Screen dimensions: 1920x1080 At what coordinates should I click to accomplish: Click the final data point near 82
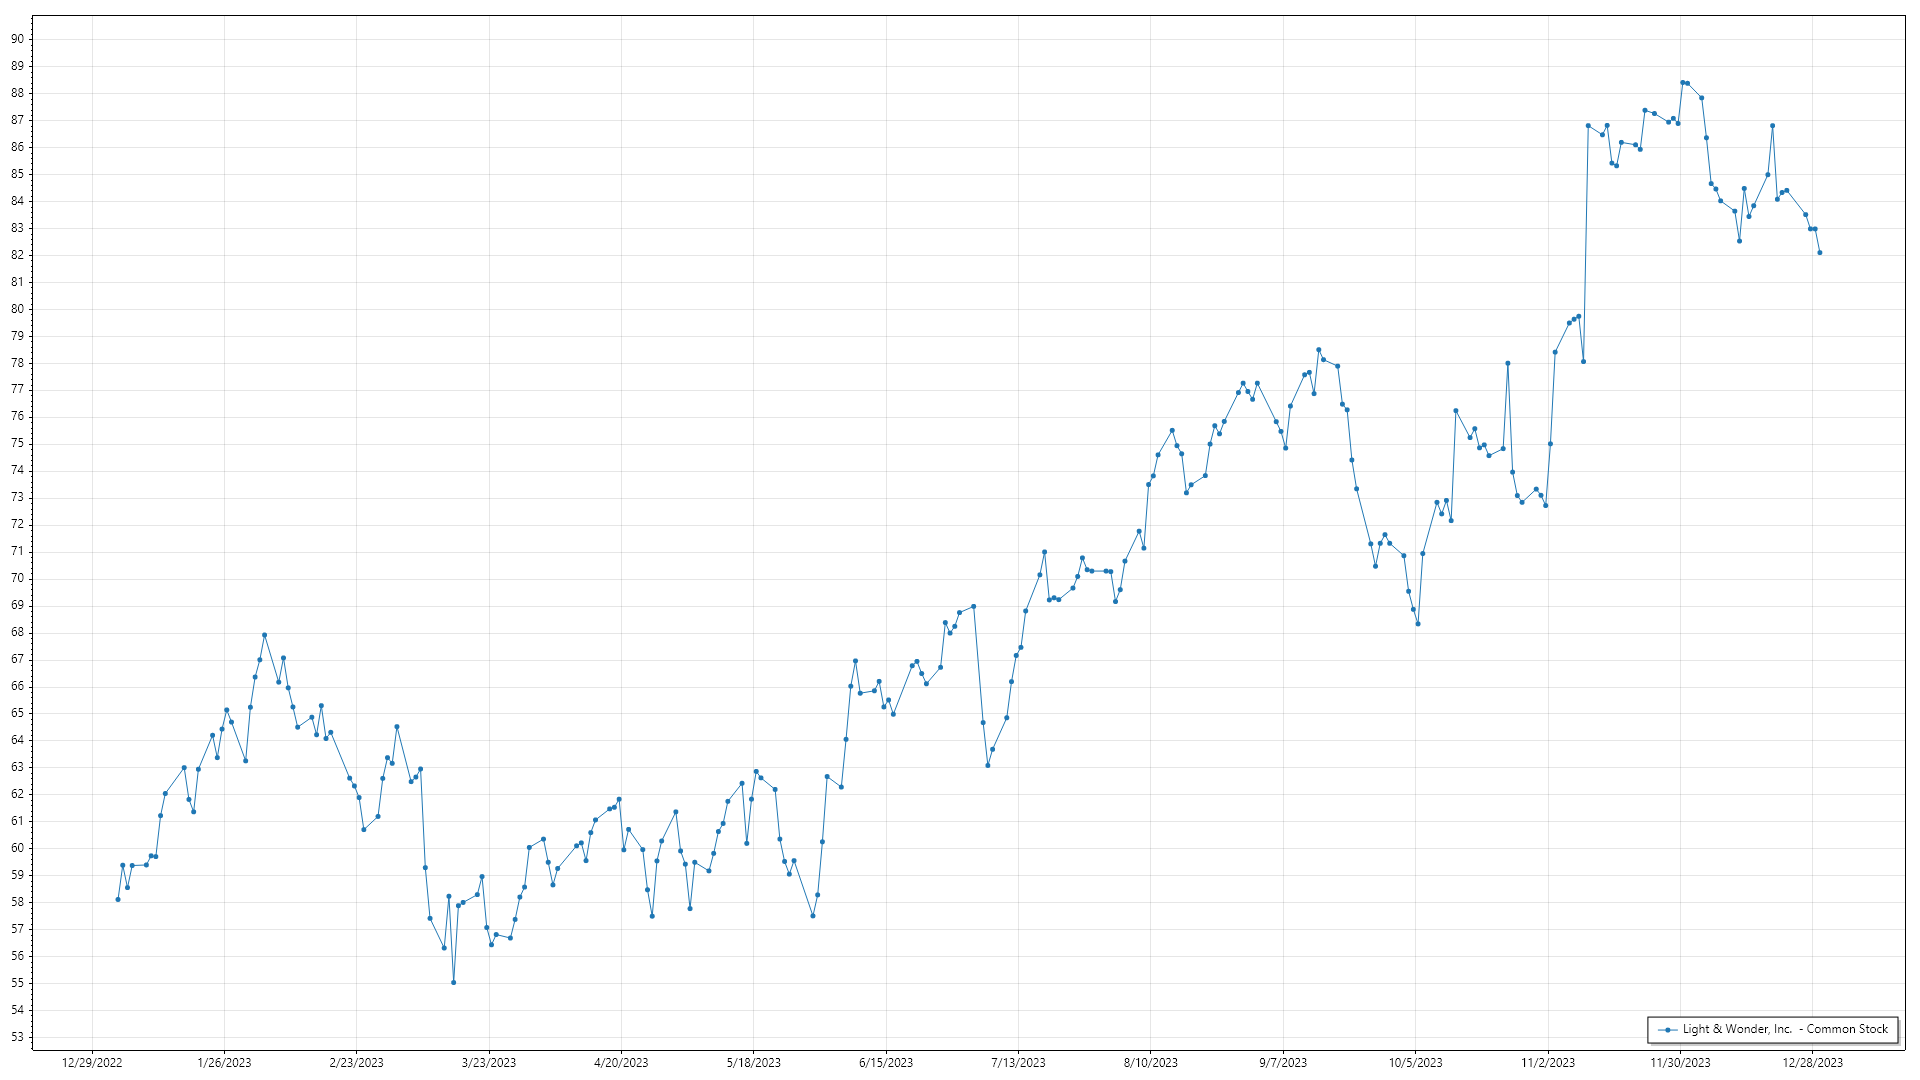(x=1820, y=253)
